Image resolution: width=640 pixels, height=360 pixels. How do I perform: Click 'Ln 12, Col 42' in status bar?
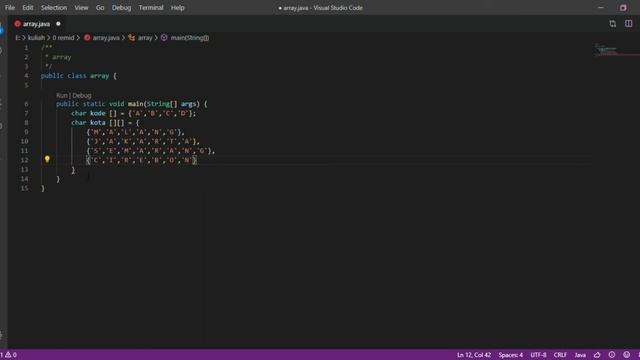474,355
